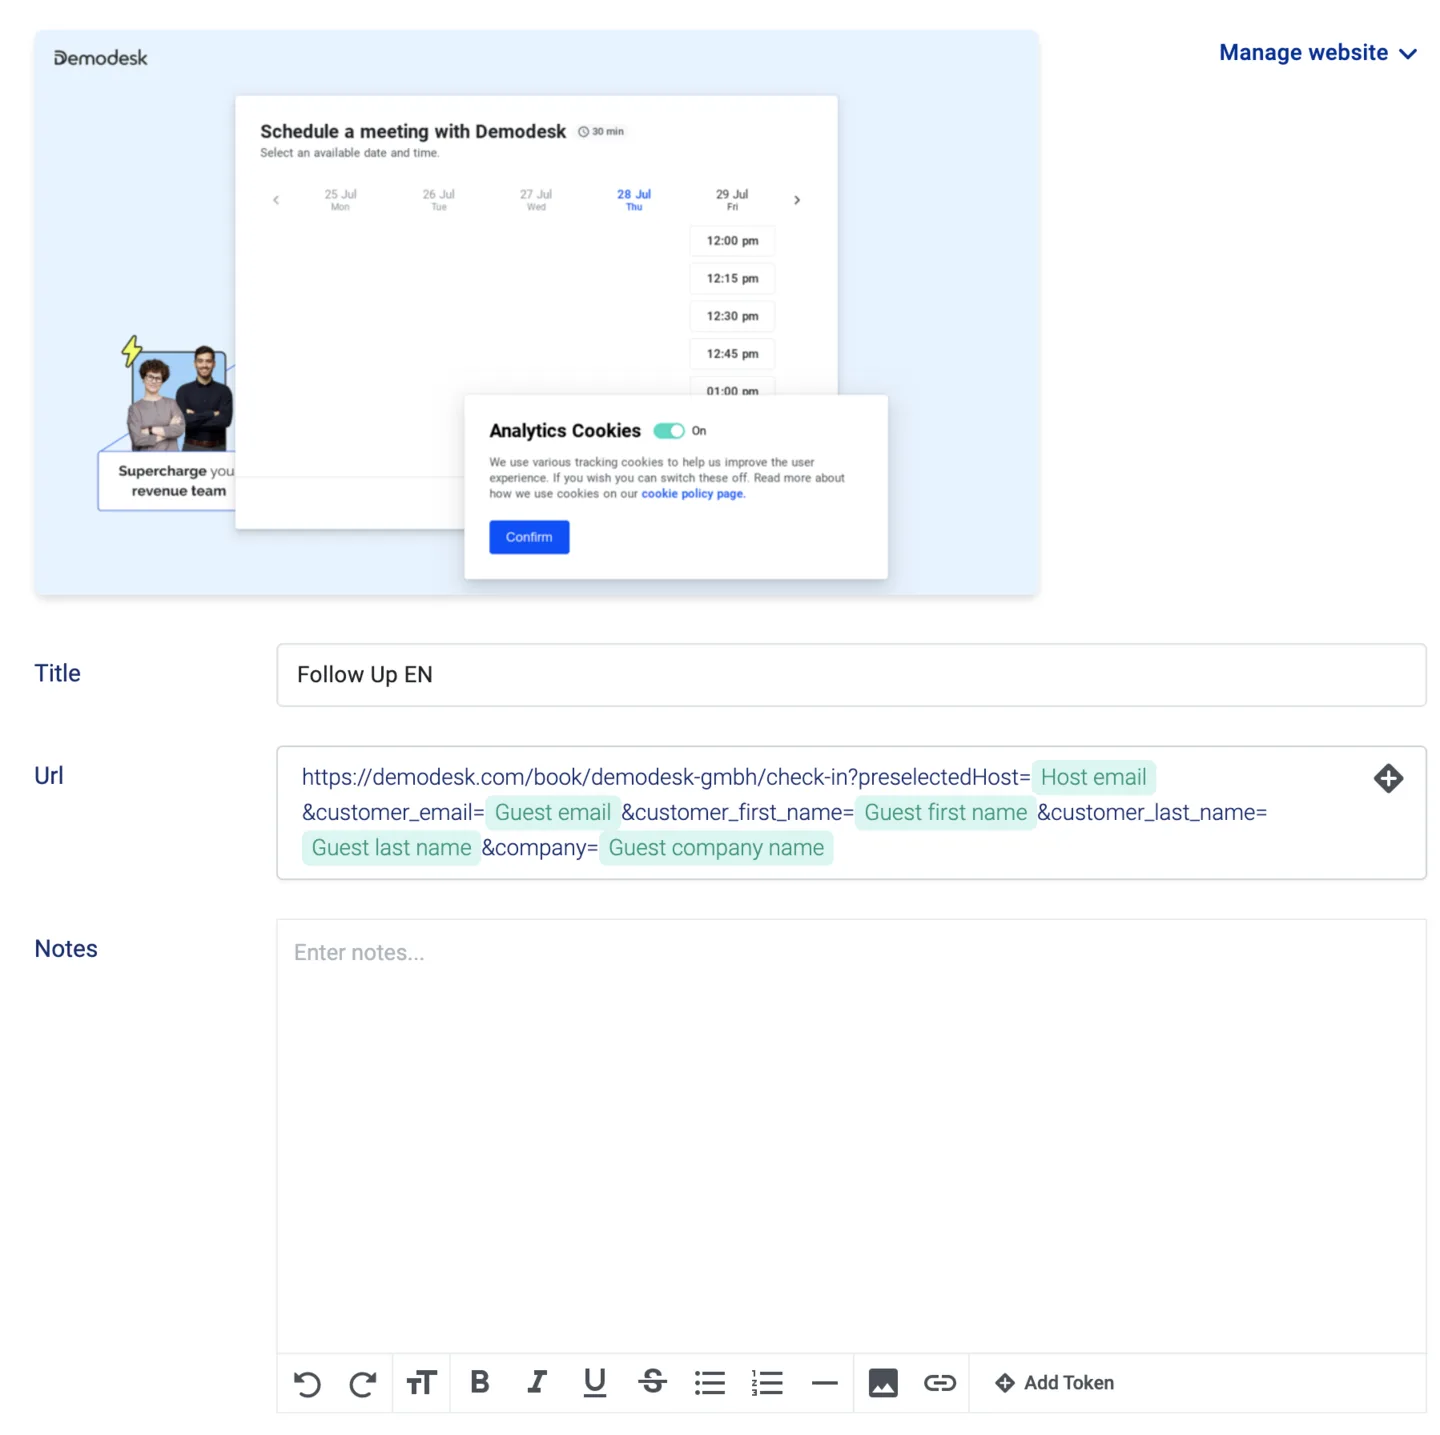Click the Confirm button in cookies dialog
The image size is (1440, 1435).
(x=529, y=537)
